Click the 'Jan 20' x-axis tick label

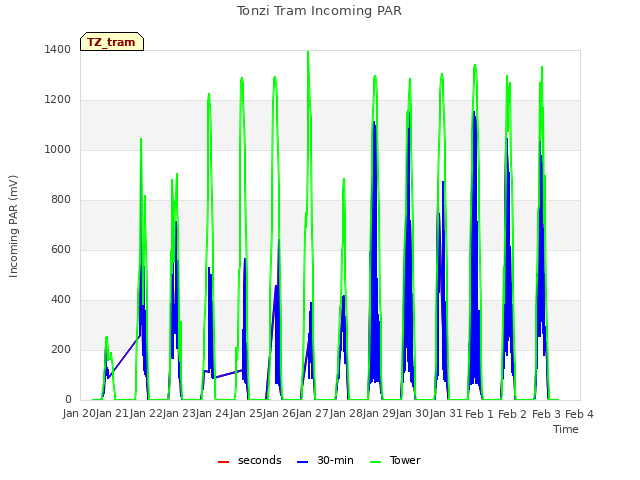click(x=79, y=414)
